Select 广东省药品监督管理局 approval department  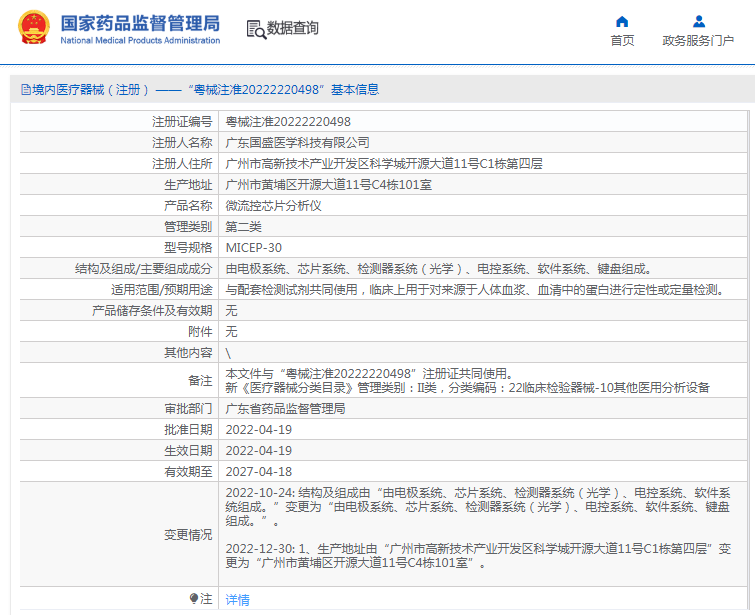[x=286, y=408]
